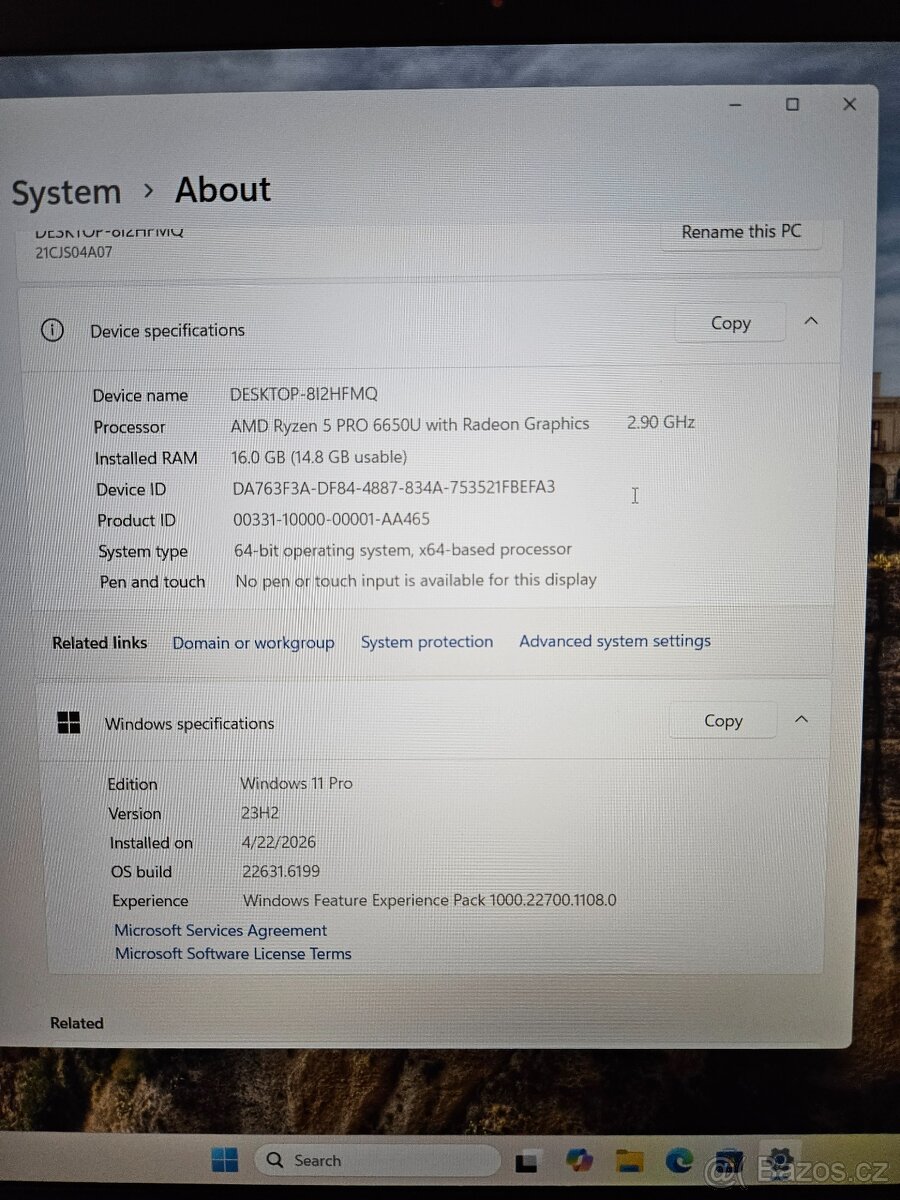This screenshot has width=900, height=1200.
Task: Select System in the breadcrumb navigation
Action: click(66, 191)
